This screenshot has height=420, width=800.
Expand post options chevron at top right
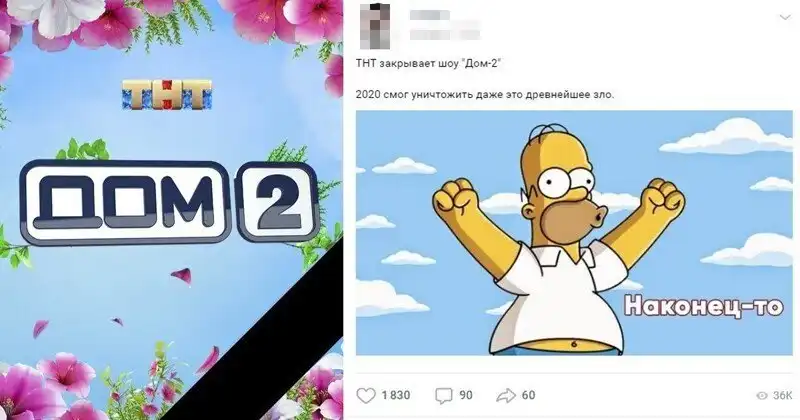click(x=785, y=18)
